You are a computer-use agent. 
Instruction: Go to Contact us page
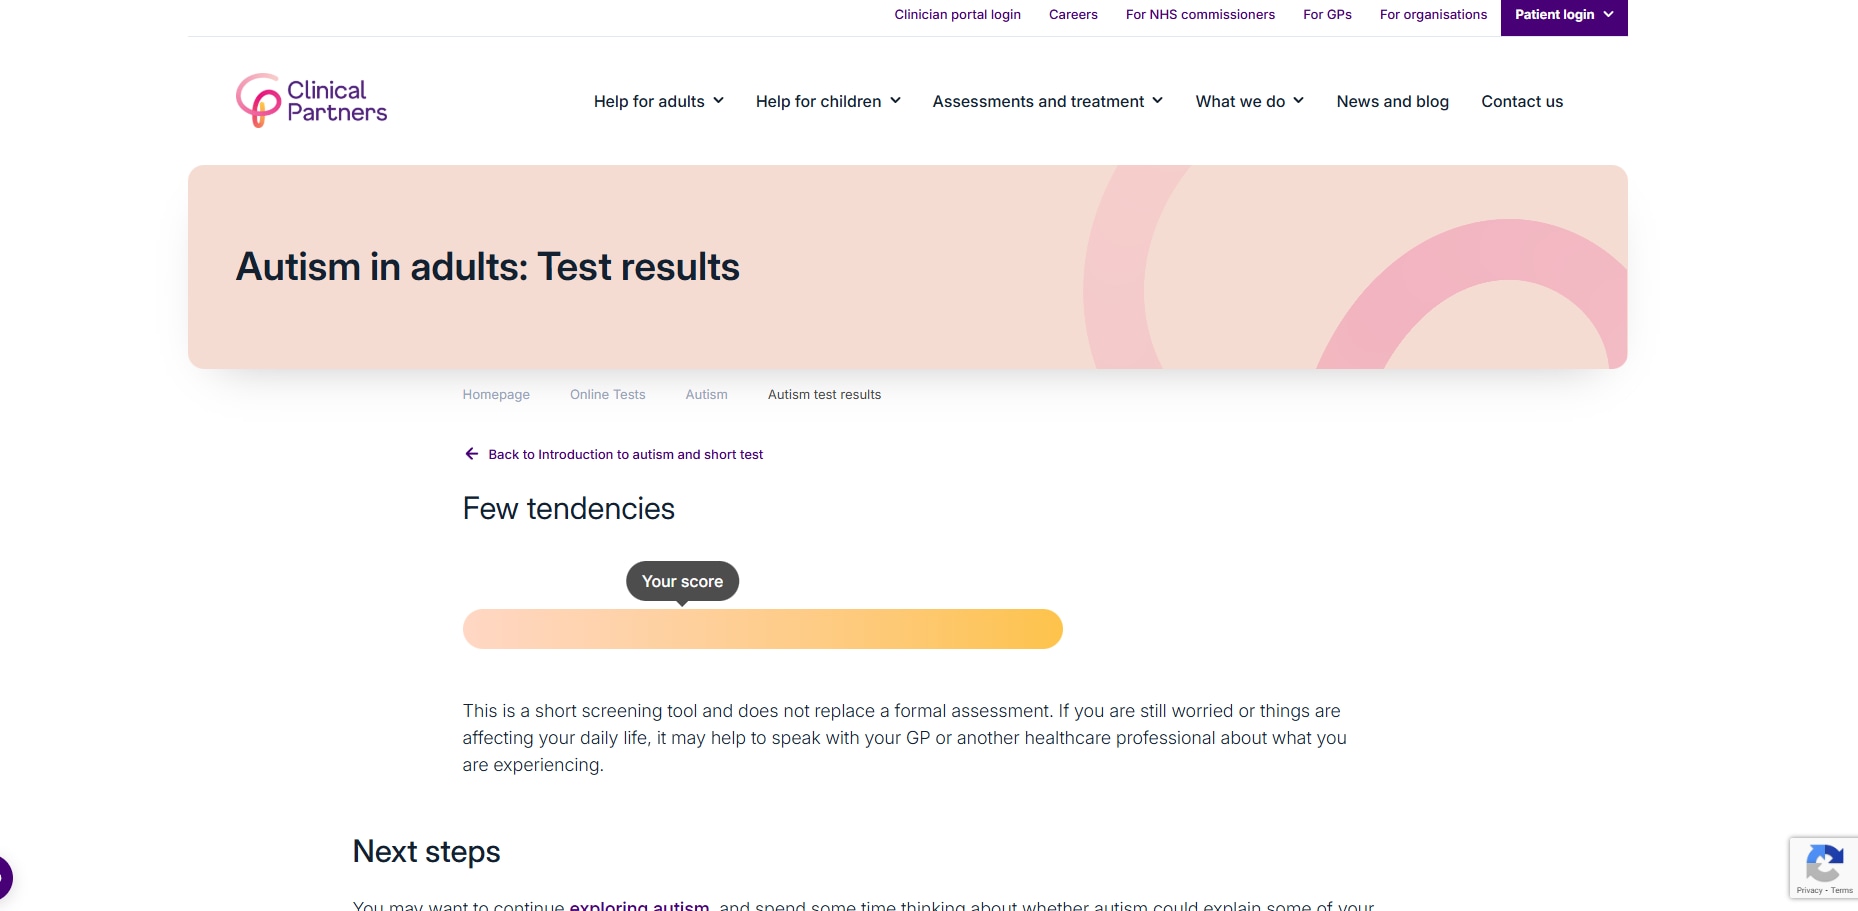pos(1521,101)
